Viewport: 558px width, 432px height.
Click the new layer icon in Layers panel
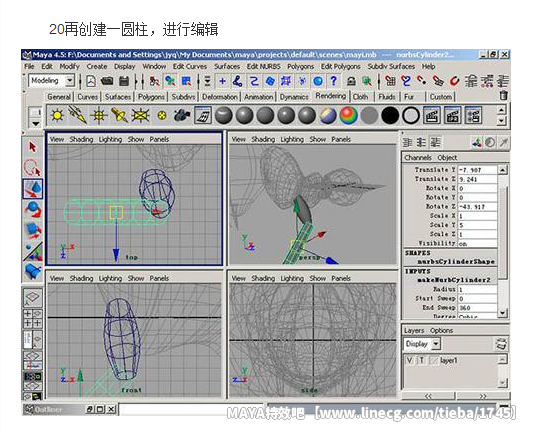coord(501,344)
